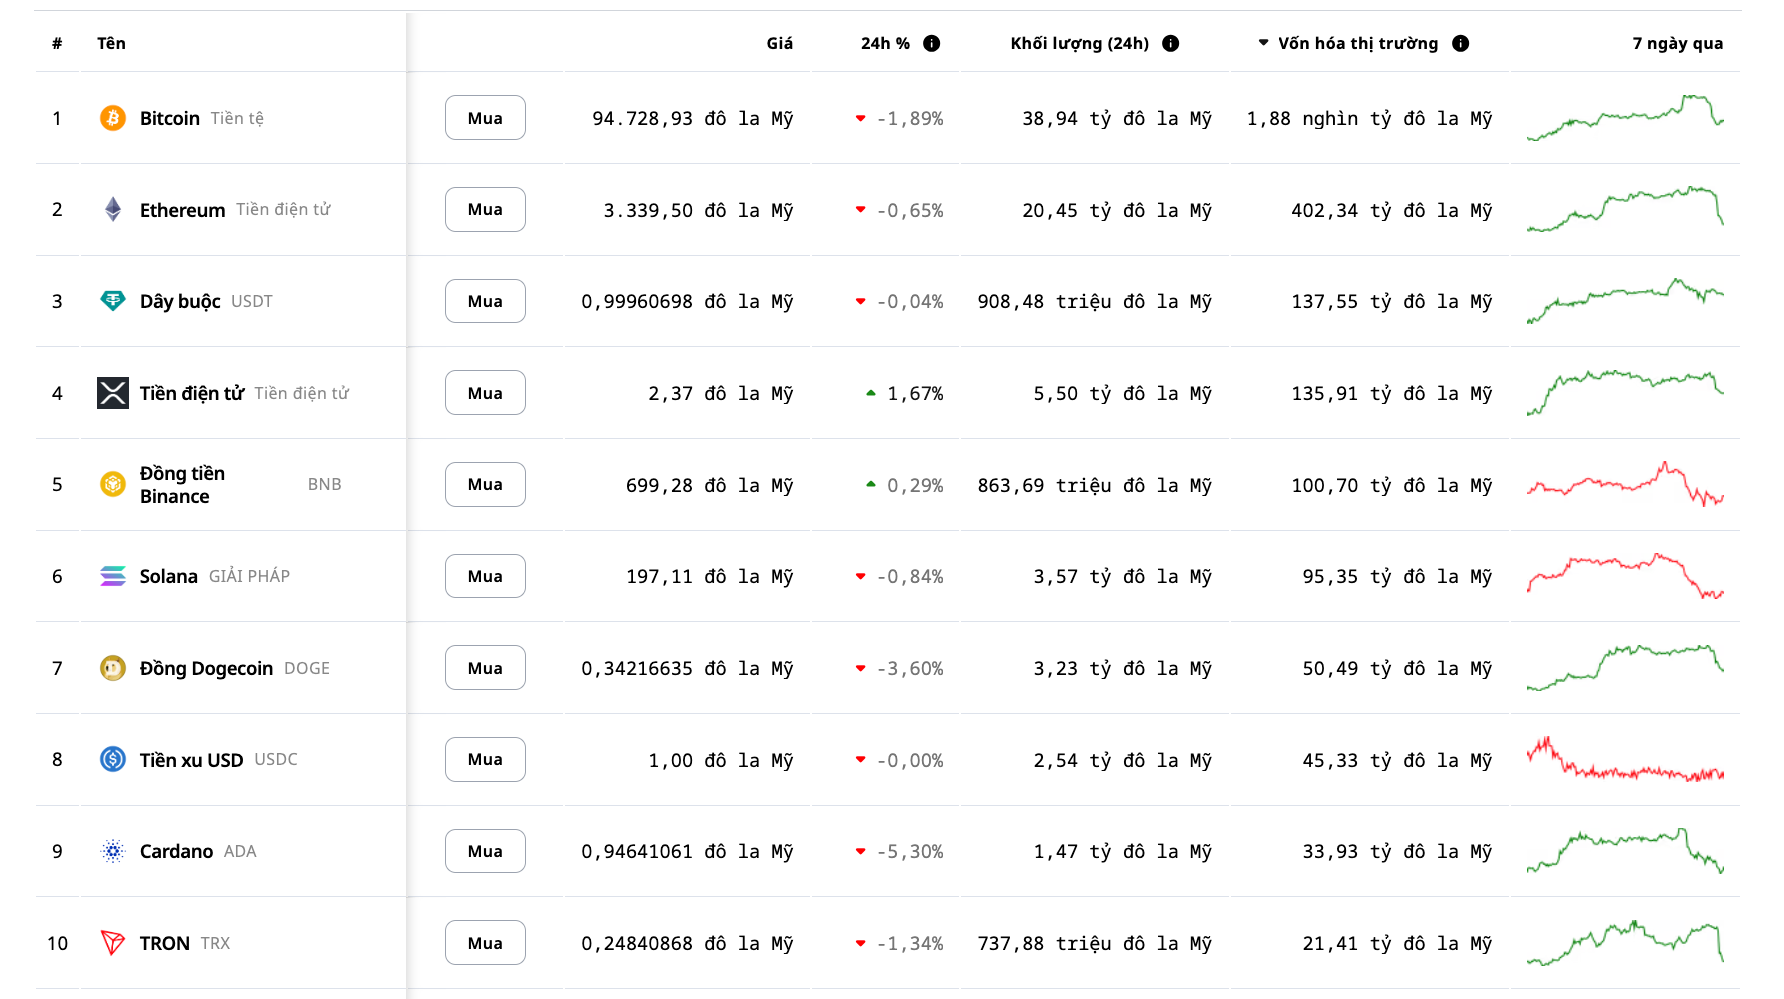
Task: Open info tooltip beside 24h % header
Action: point(932,43)
